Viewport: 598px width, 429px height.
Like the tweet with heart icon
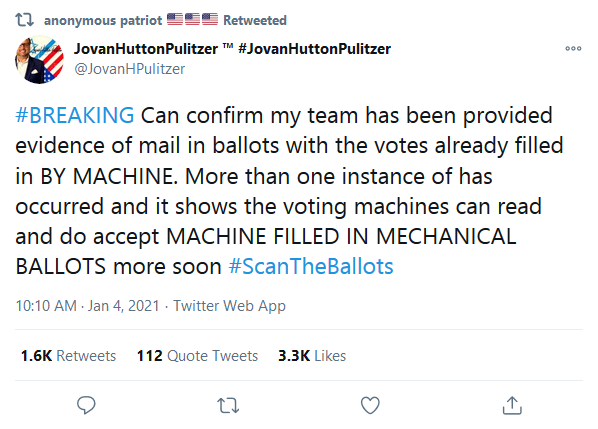tap(370, 405)
